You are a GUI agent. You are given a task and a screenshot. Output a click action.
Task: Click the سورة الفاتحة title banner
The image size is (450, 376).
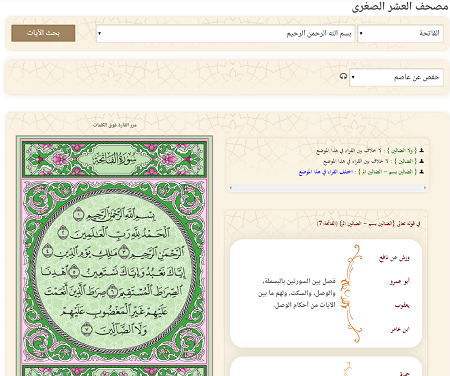pyautogui.click(x=114, y=160)
